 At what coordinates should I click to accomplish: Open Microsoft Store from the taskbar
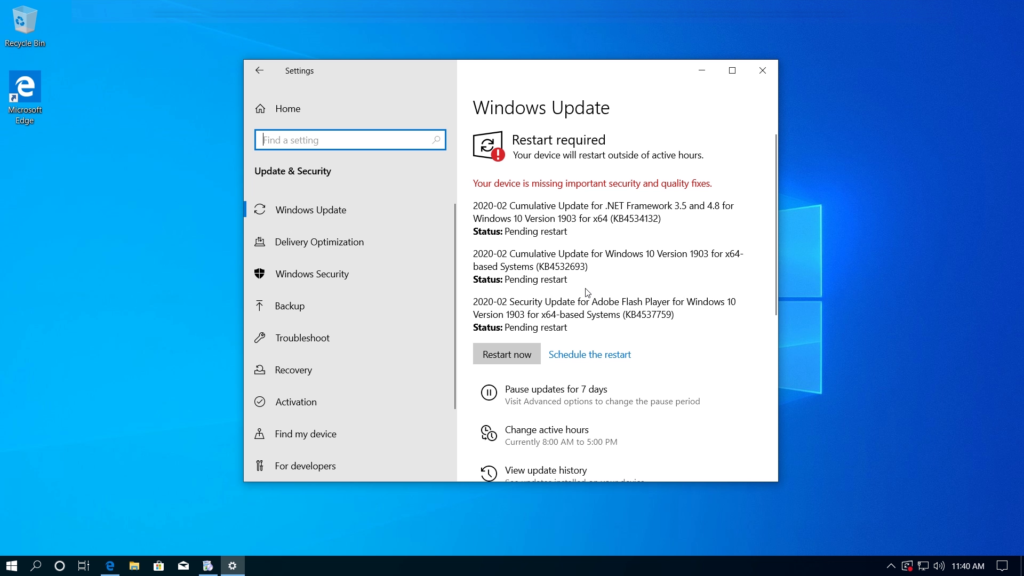[x=159, y=566]
